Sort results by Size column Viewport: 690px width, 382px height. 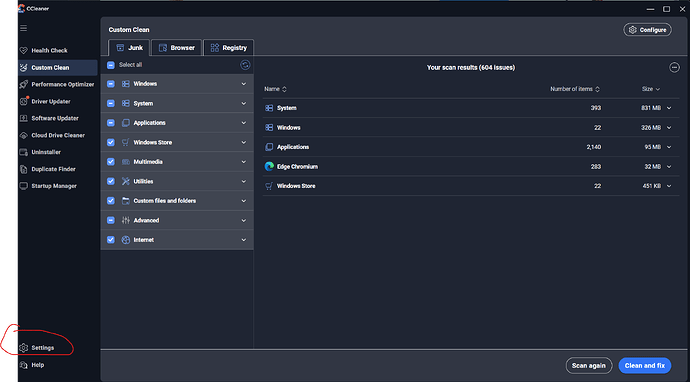(x=651, y=89)
